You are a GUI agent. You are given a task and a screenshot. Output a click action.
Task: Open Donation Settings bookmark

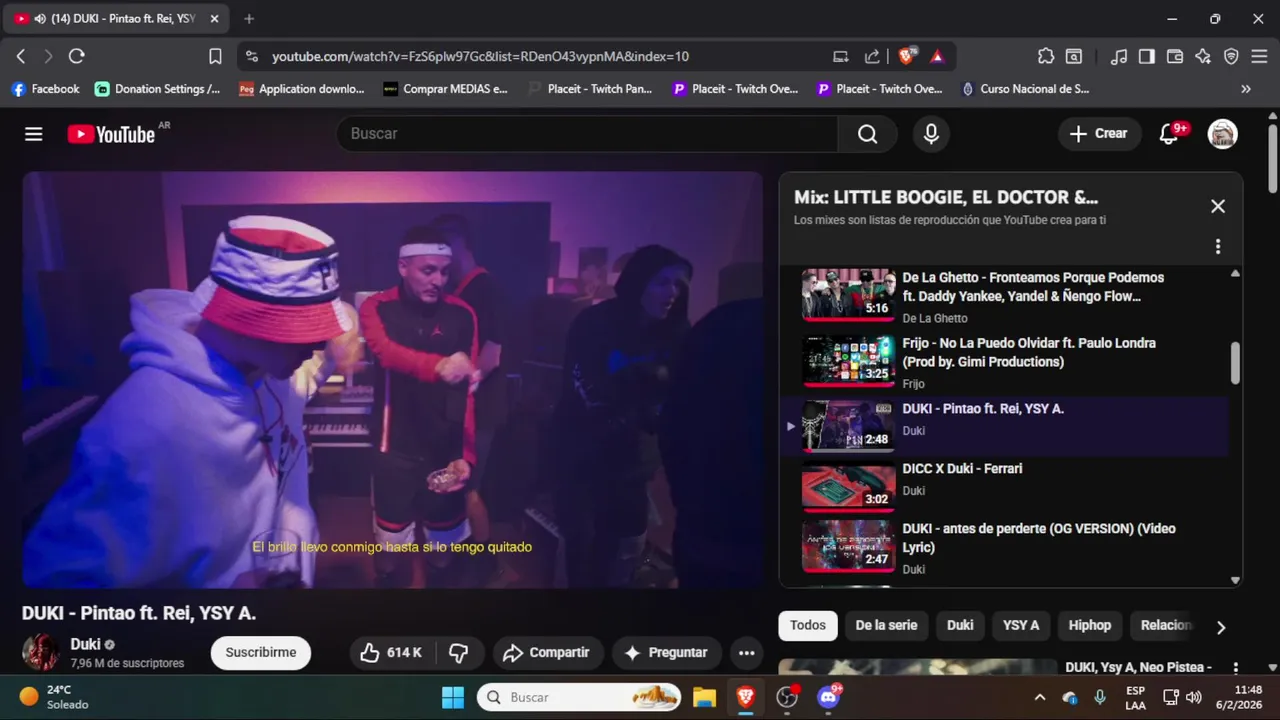pos(158,89)
